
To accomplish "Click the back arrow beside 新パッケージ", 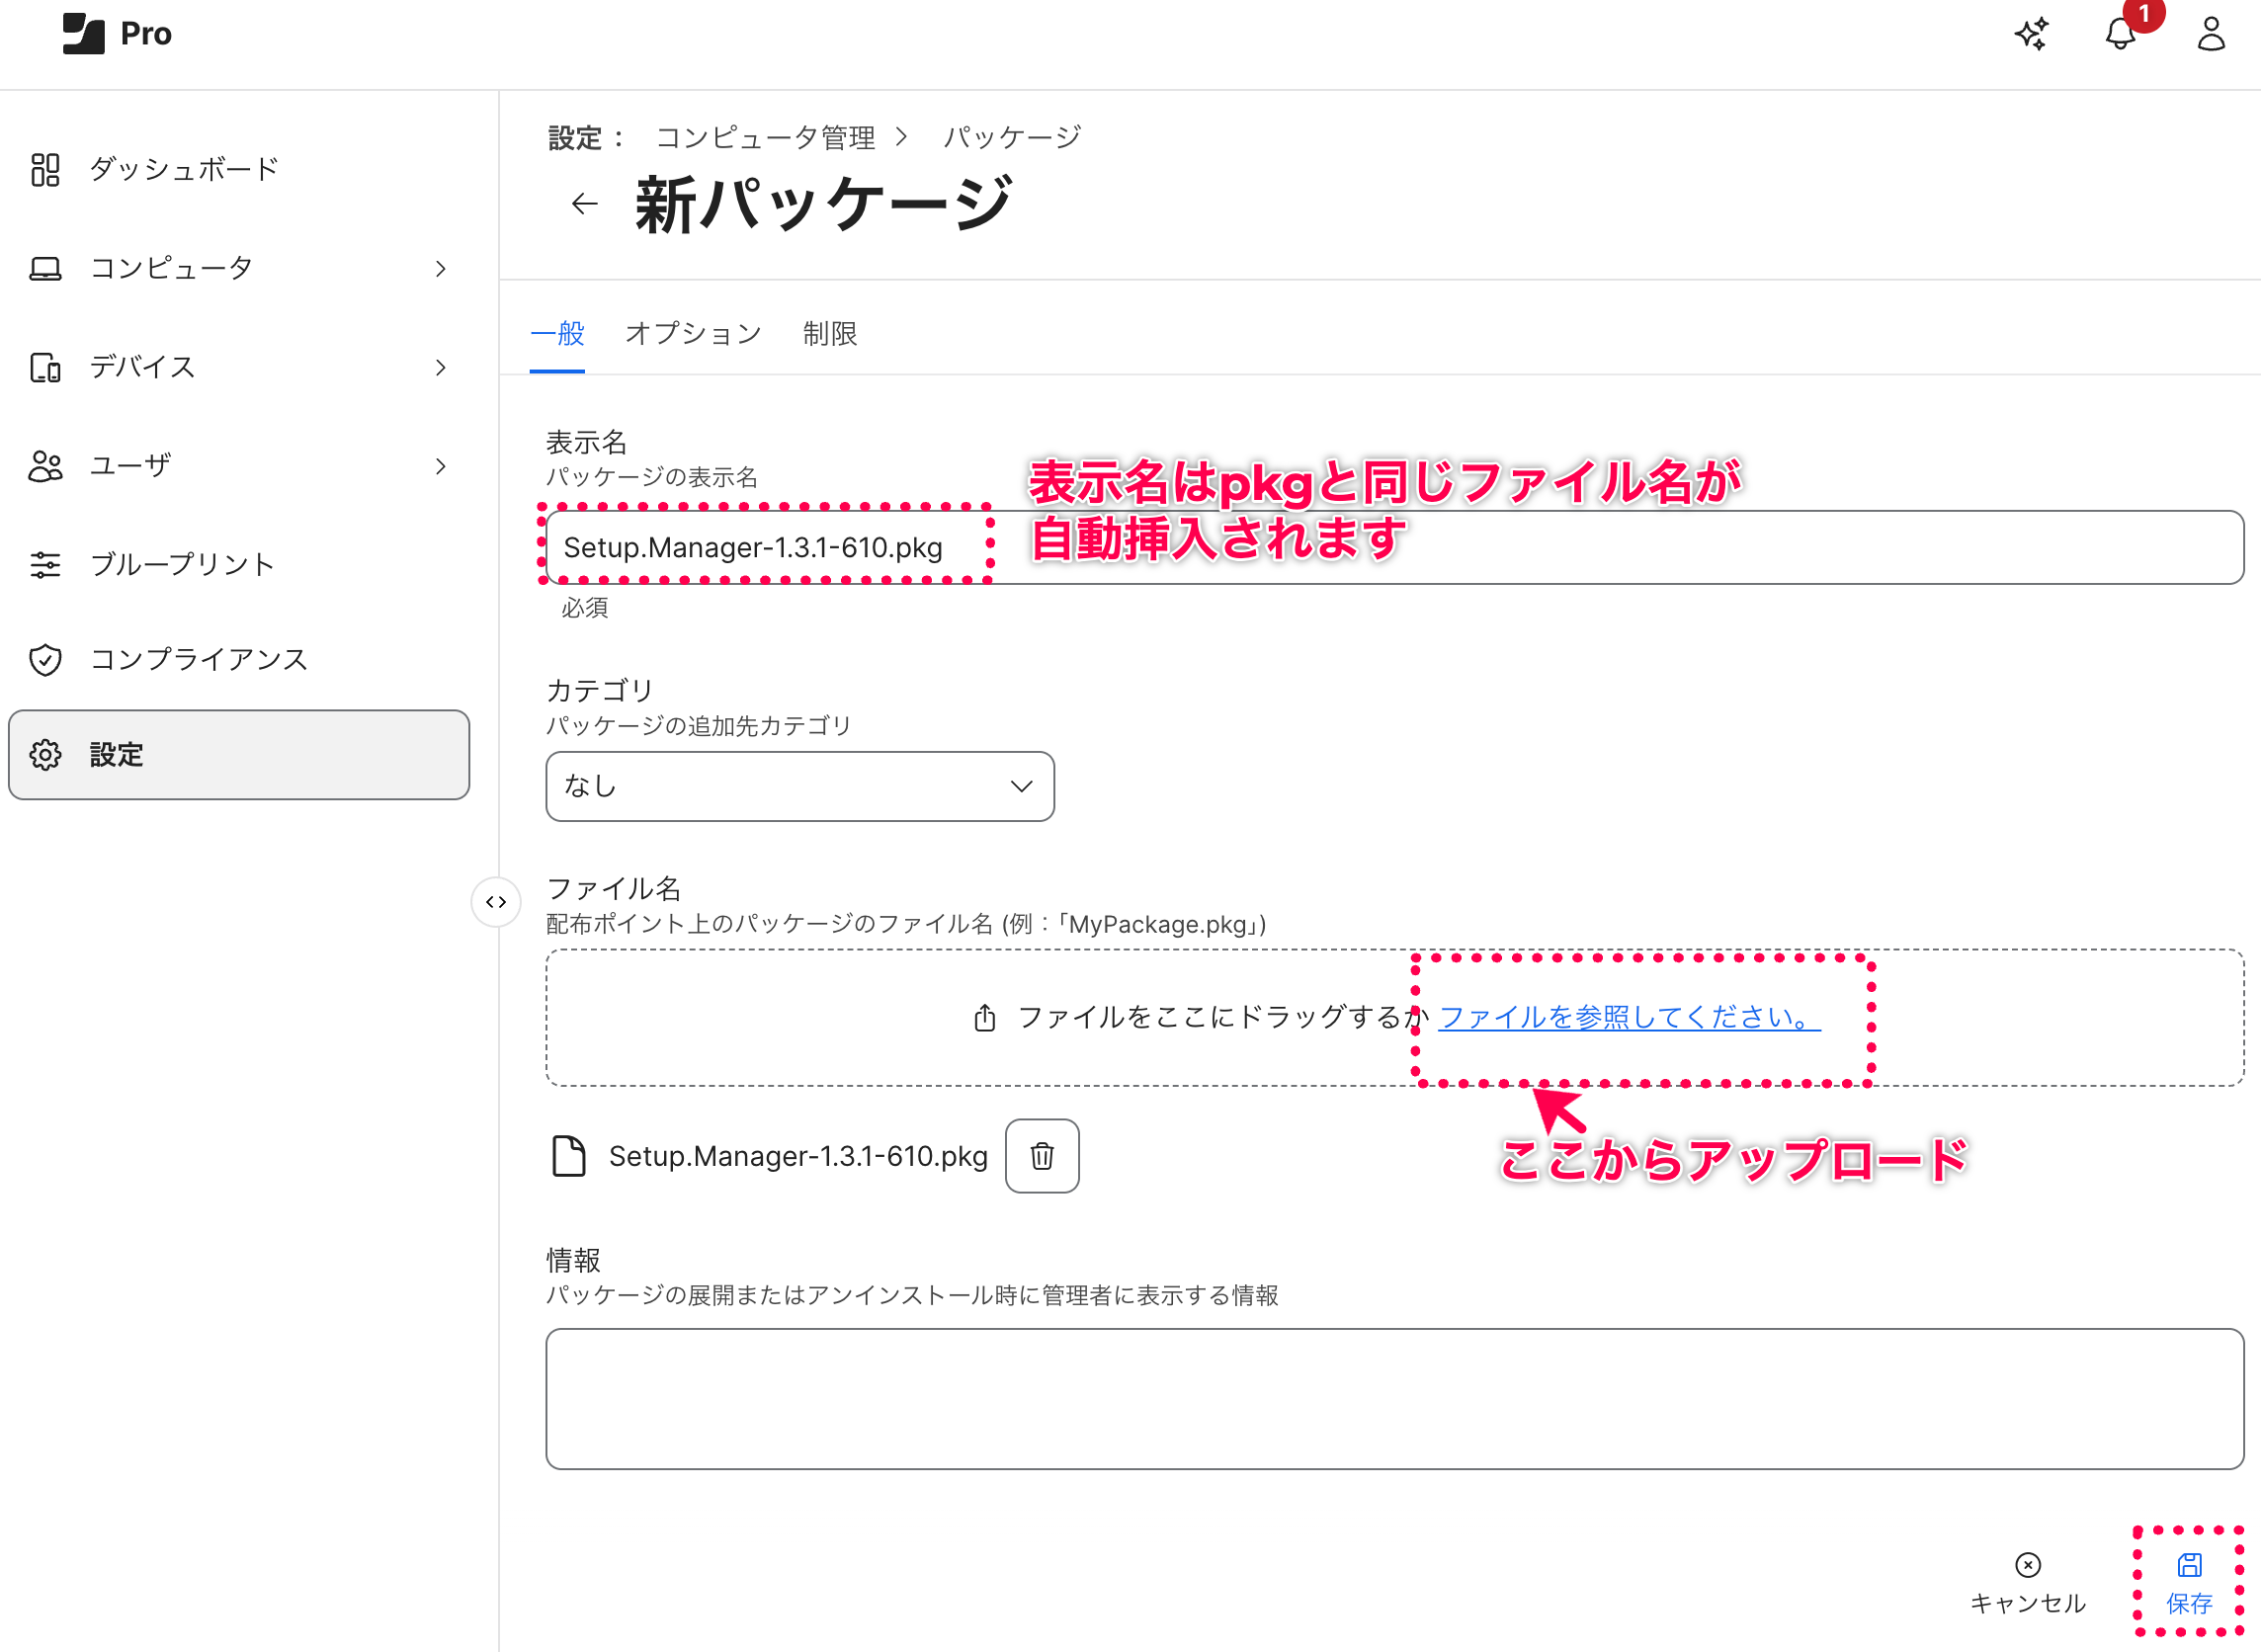I will [584, 204].
